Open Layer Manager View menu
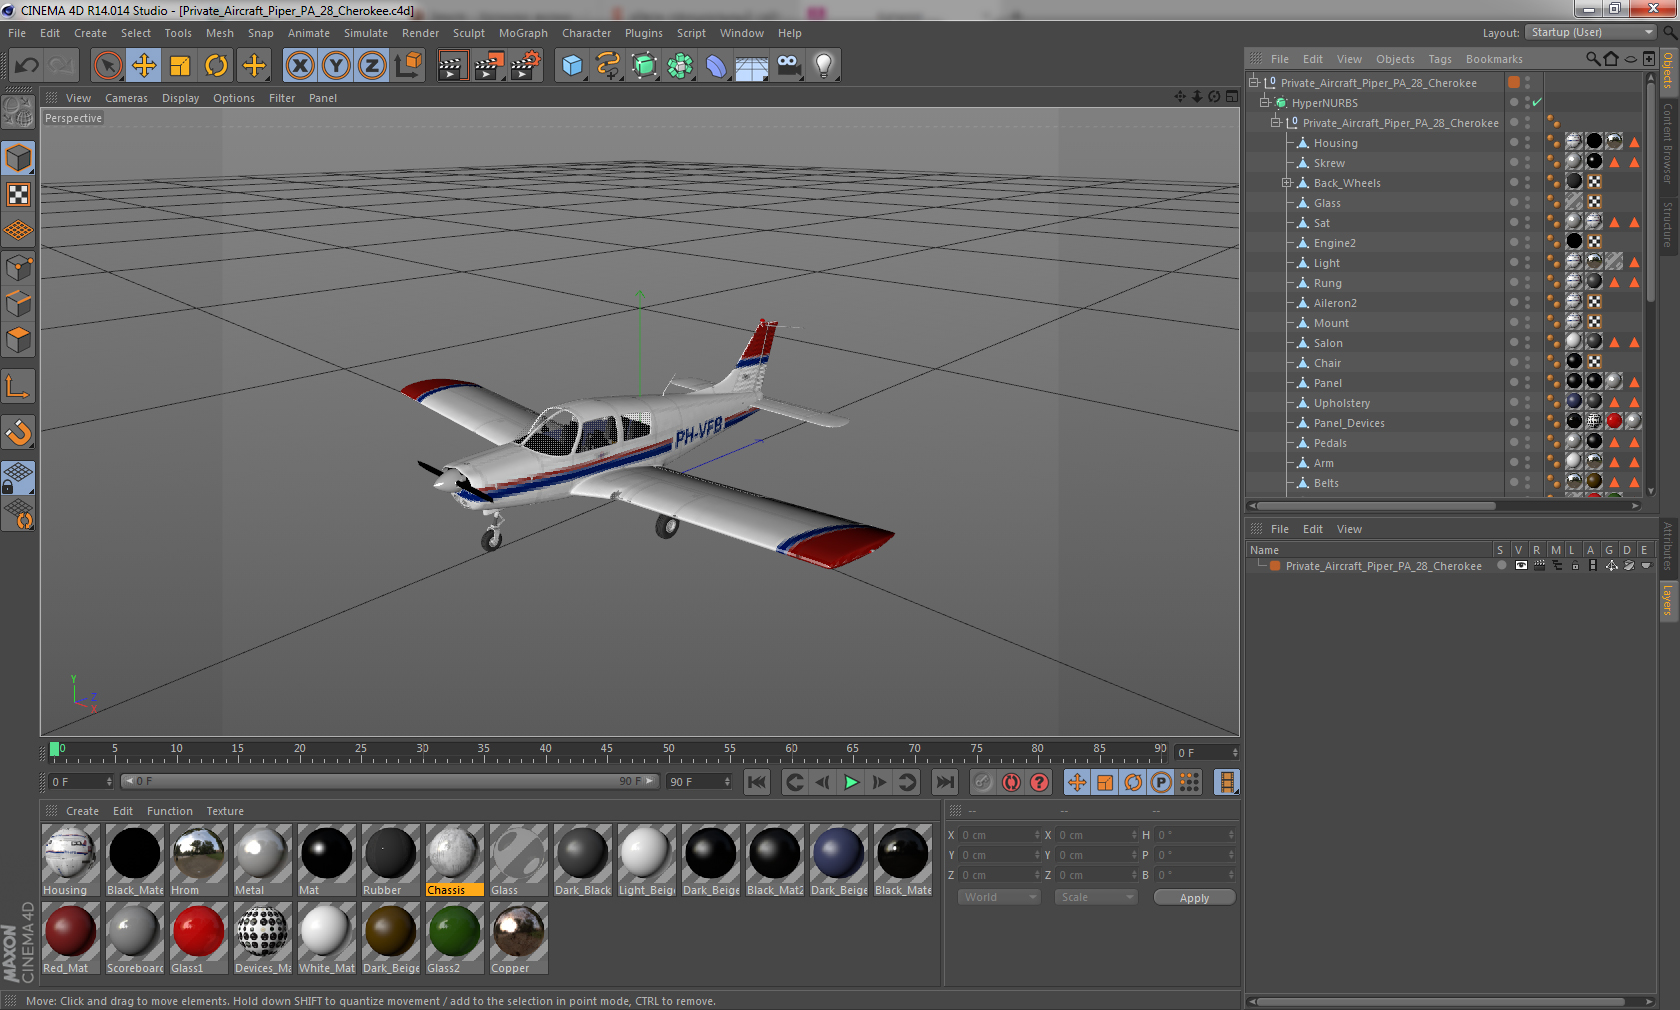The height and width of the screenshot is (1010, 1680). 1349,529
